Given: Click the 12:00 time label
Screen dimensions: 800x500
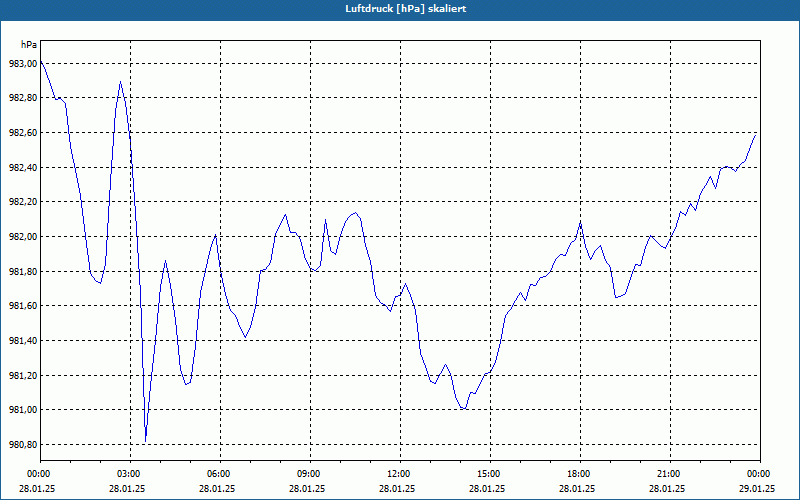Looking at the screenshot, I should (x=397, y=474).
